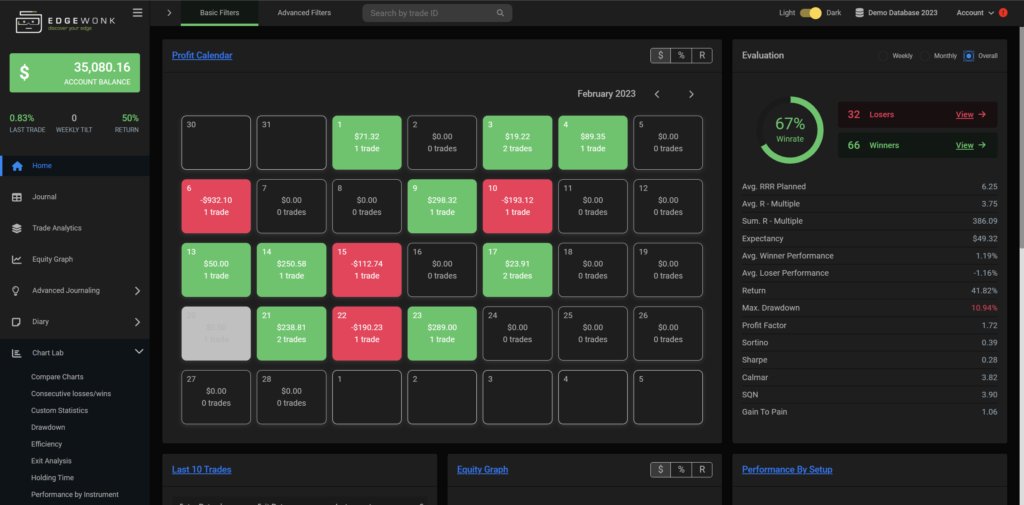Click the Diary note icon
This screenshot has height=505, width=1024.
click(17, 322)
